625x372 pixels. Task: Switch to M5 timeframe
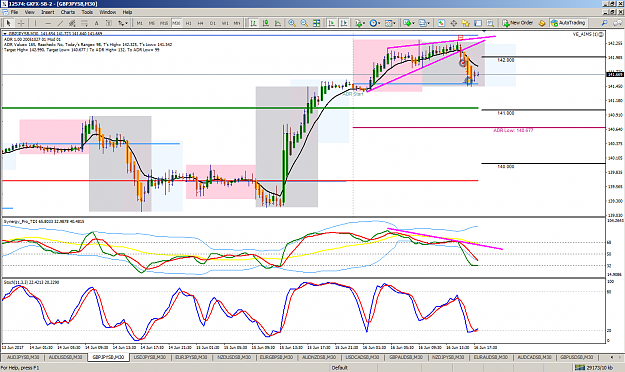pos(151,23)
